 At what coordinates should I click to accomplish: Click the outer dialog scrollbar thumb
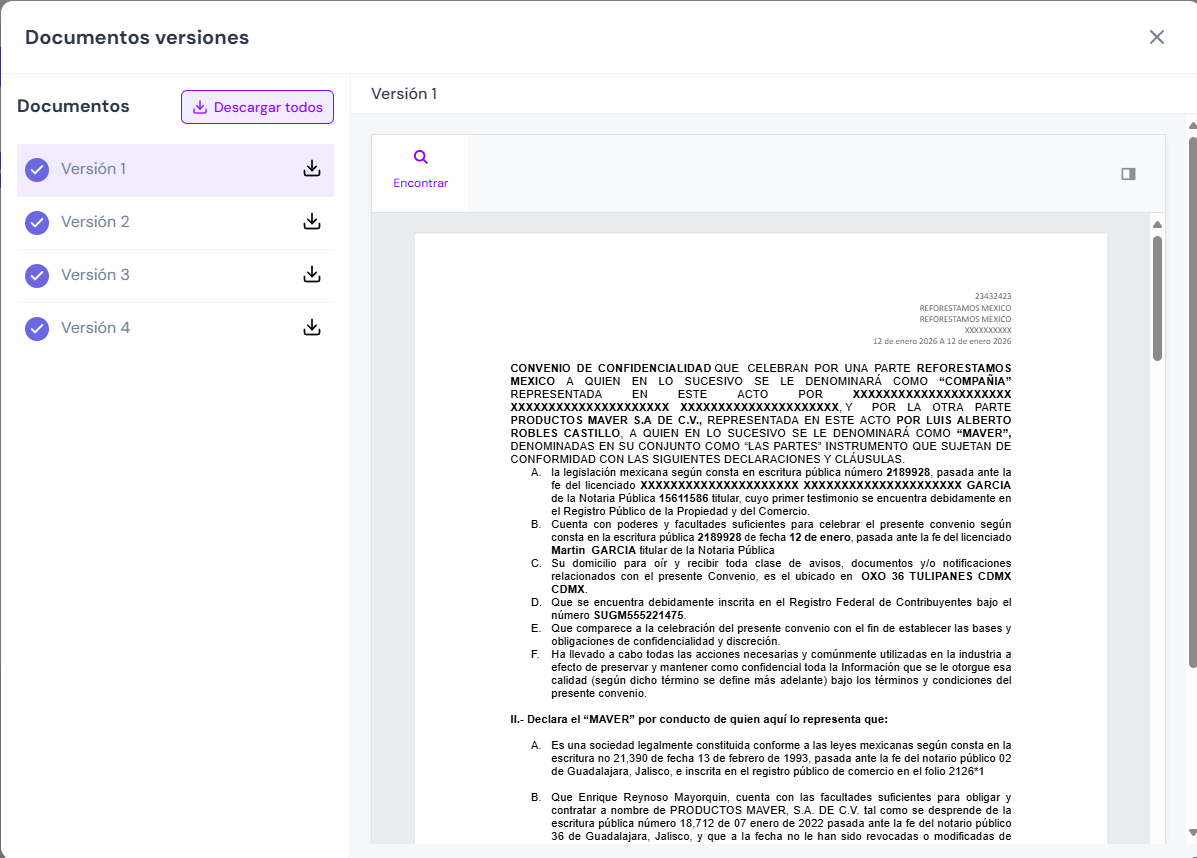tap(1191, 400)
